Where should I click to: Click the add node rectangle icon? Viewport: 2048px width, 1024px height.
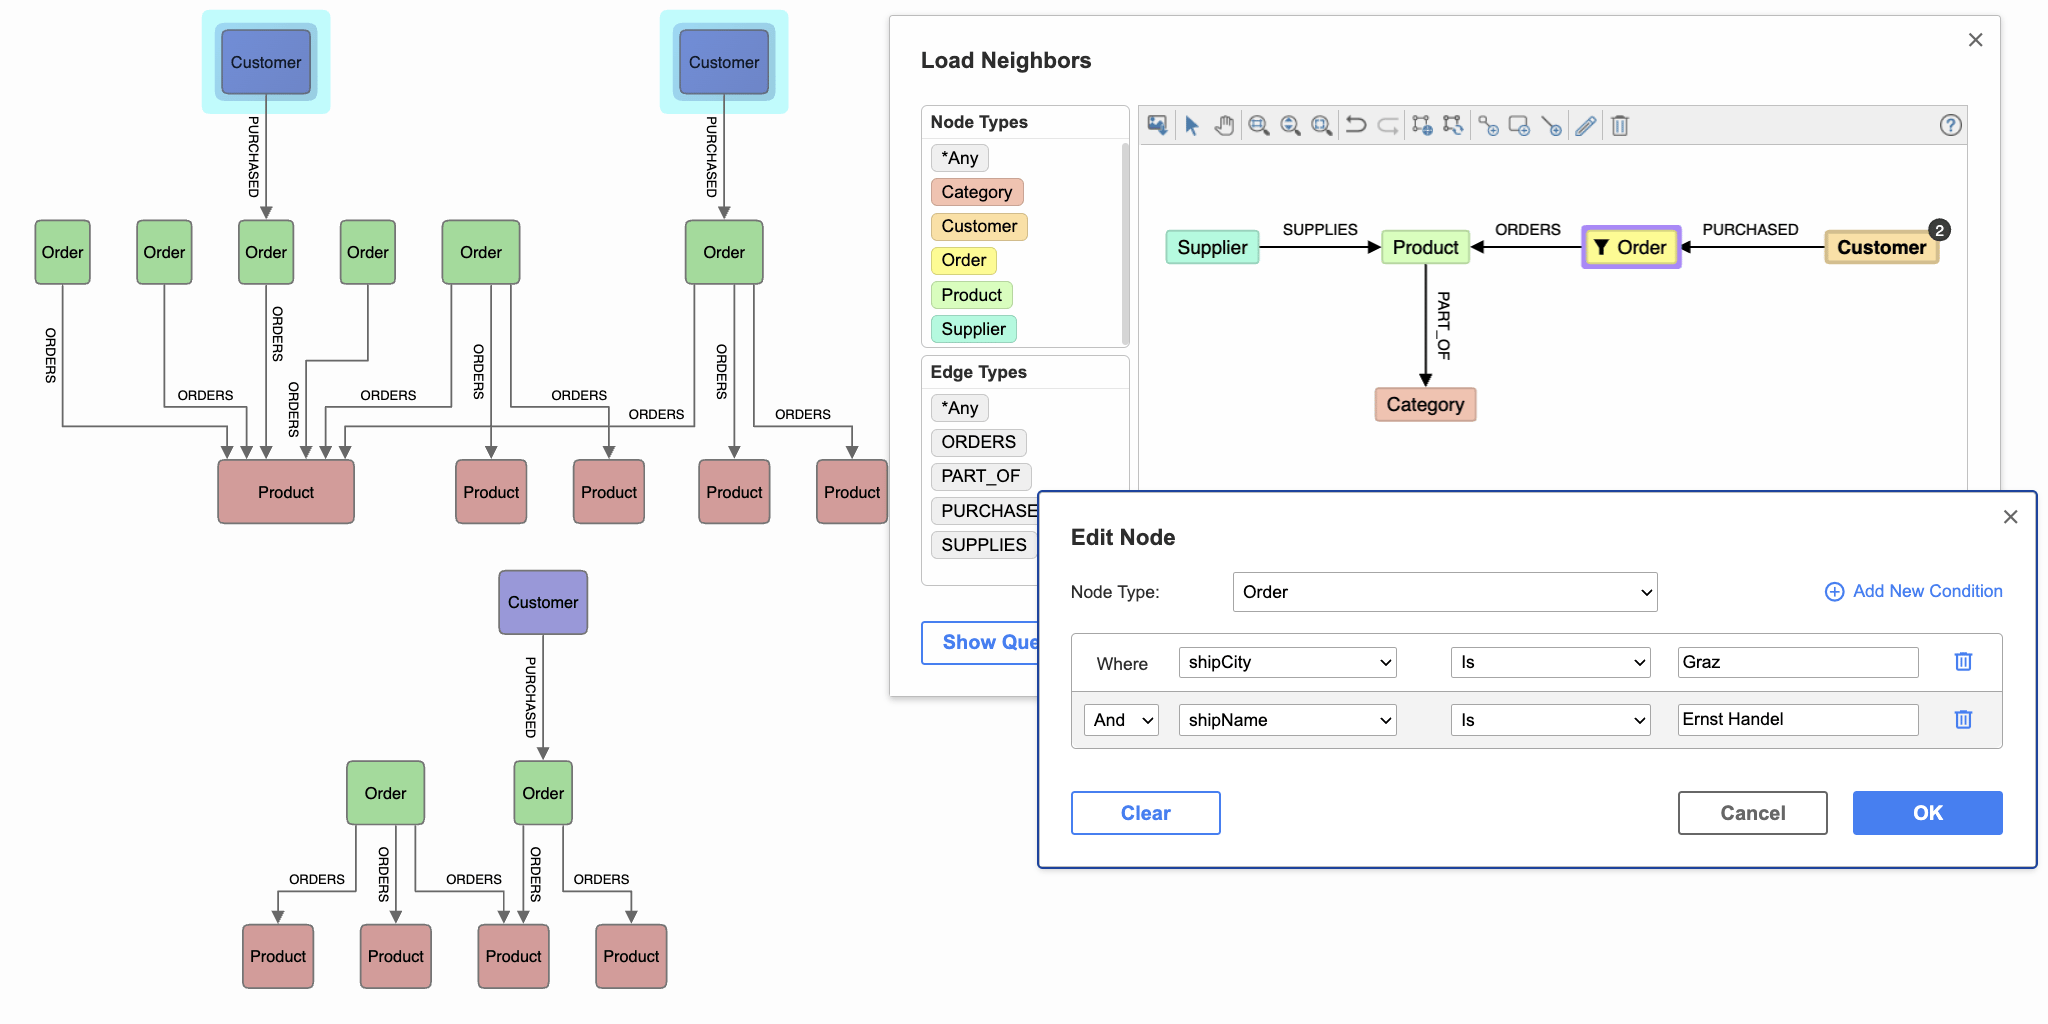coord(1520,125)
